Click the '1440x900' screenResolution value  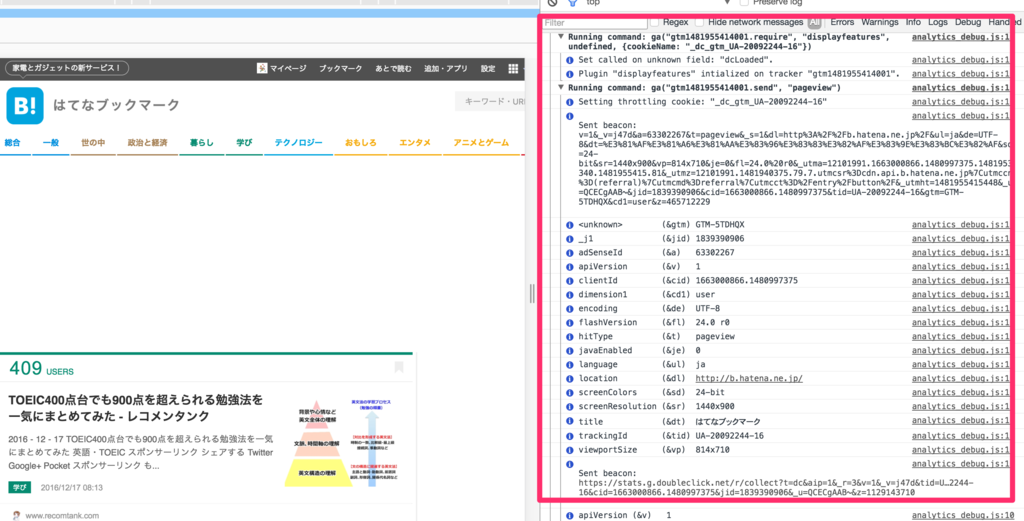tap(714, 407)
